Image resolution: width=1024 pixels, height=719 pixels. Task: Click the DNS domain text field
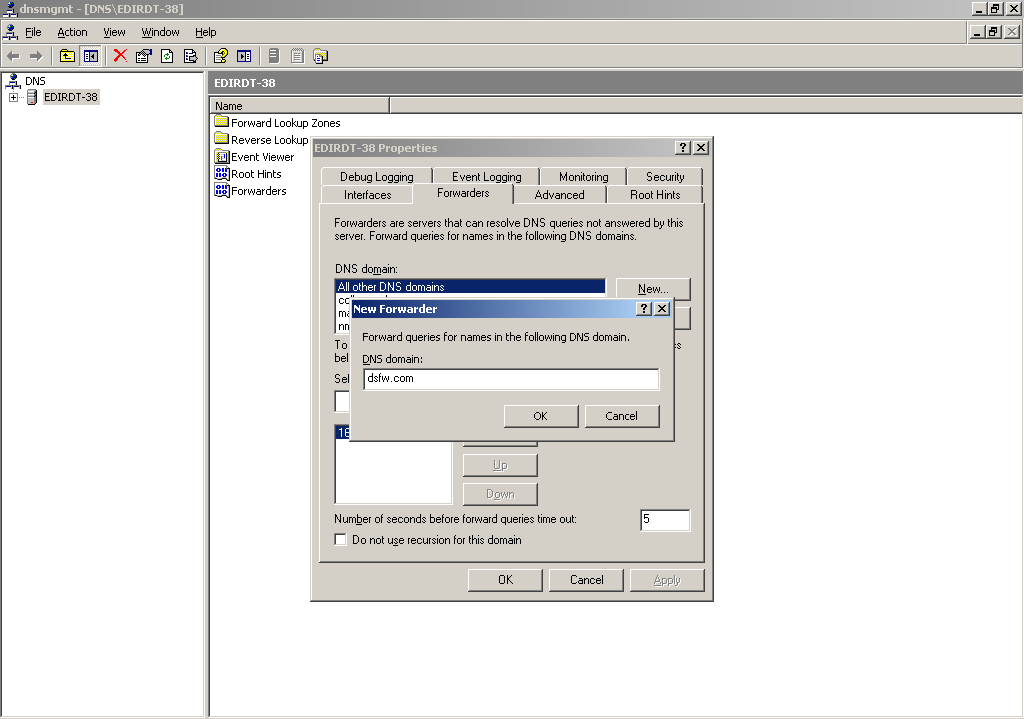[x=510, y=379]
